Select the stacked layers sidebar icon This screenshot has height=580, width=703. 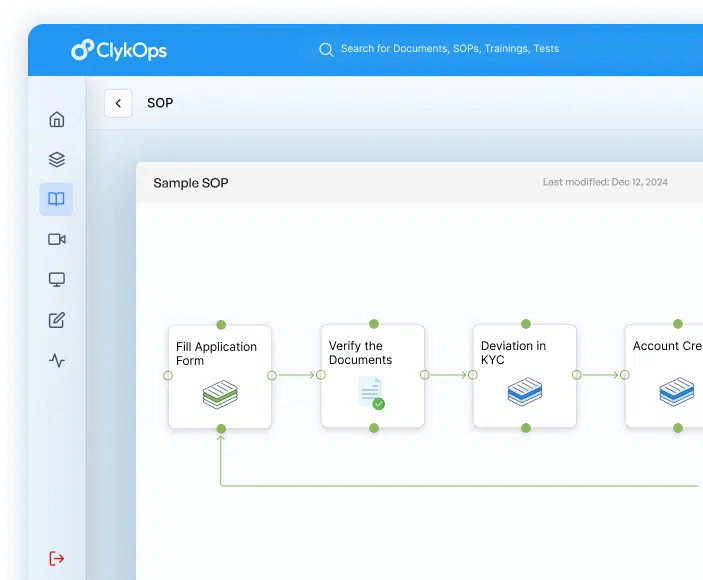(x=57, y=159)
